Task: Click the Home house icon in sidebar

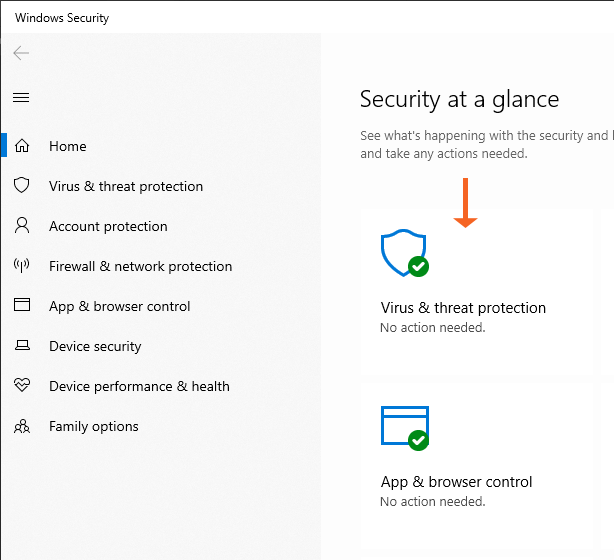Action: click(22, 146)
